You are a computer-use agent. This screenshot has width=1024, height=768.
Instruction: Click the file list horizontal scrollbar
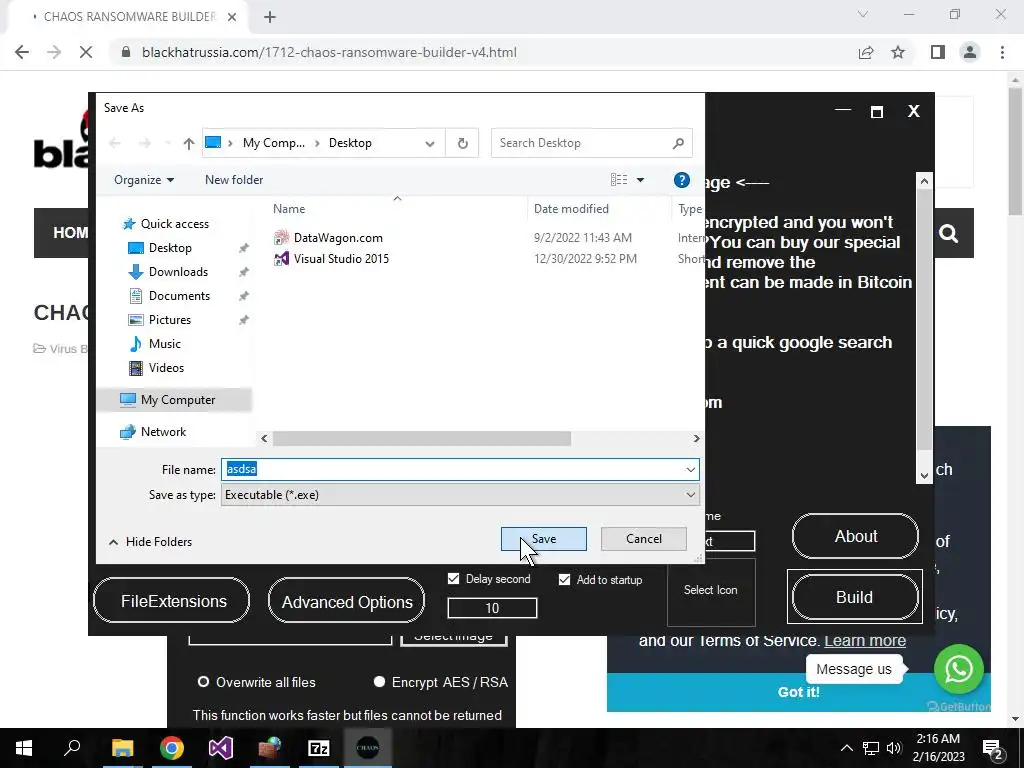click(x=422, y=438)
